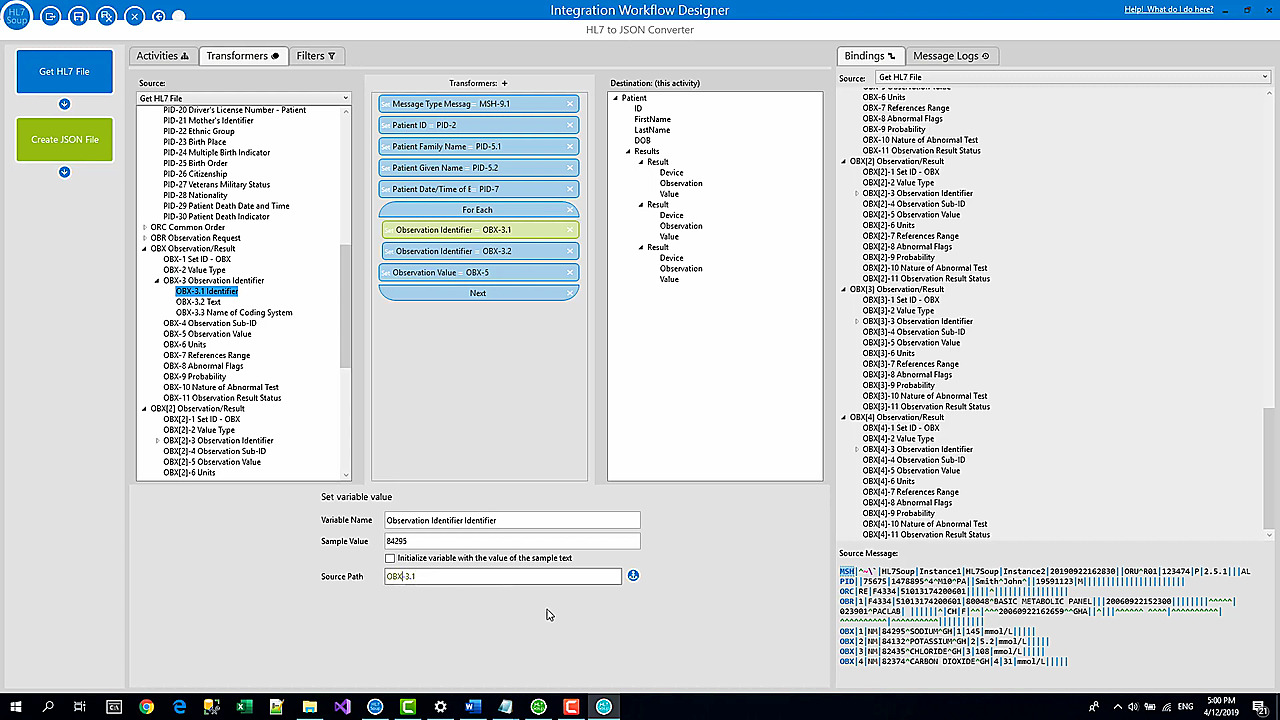
Task: Click the down arrow below Create JSON File
Action: [x=64, y=172]
